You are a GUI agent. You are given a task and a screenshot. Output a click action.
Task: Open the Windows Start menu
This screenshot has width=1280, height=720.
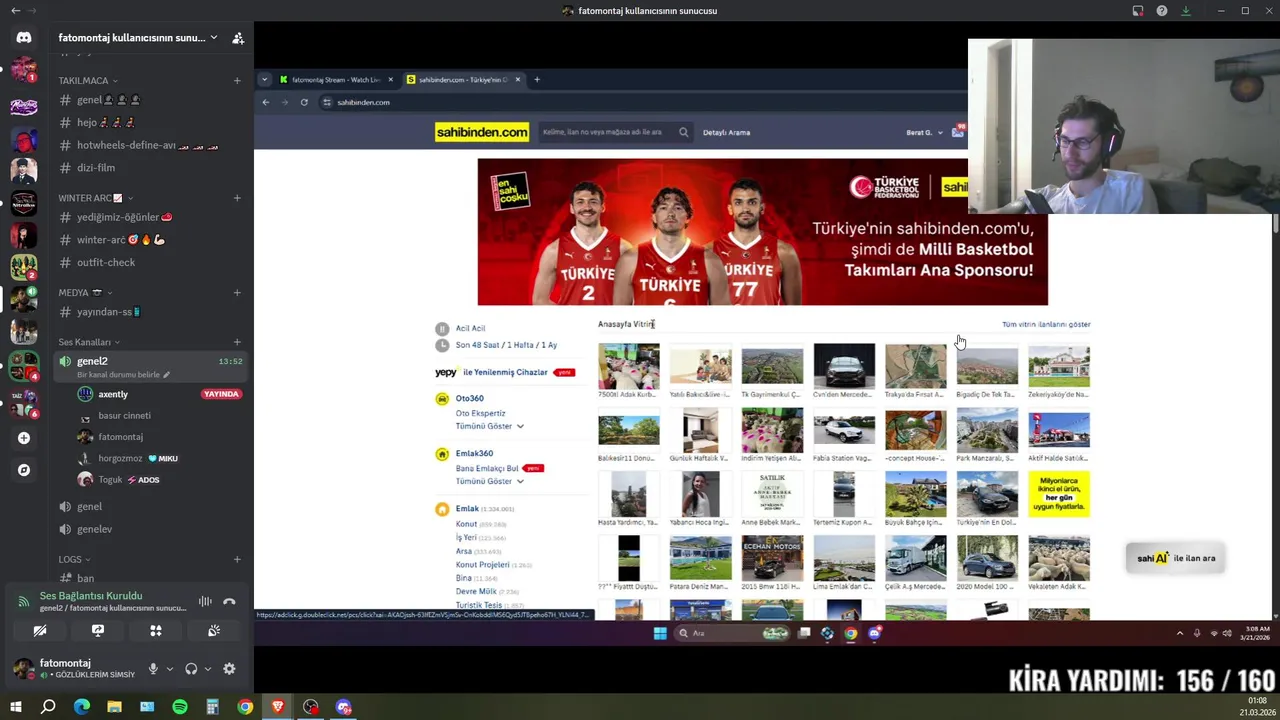tap(15, 707)
